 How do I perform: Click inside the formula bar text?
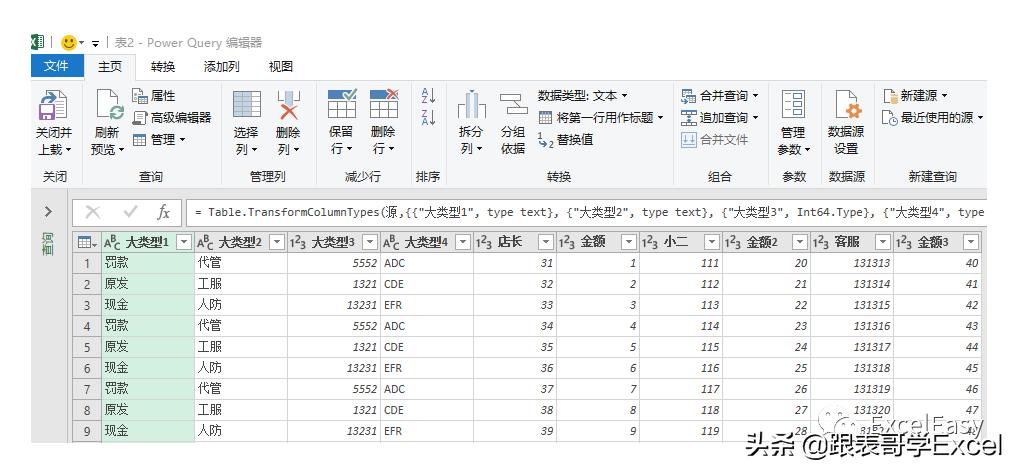pyautogui.click(x=588, y=212)
